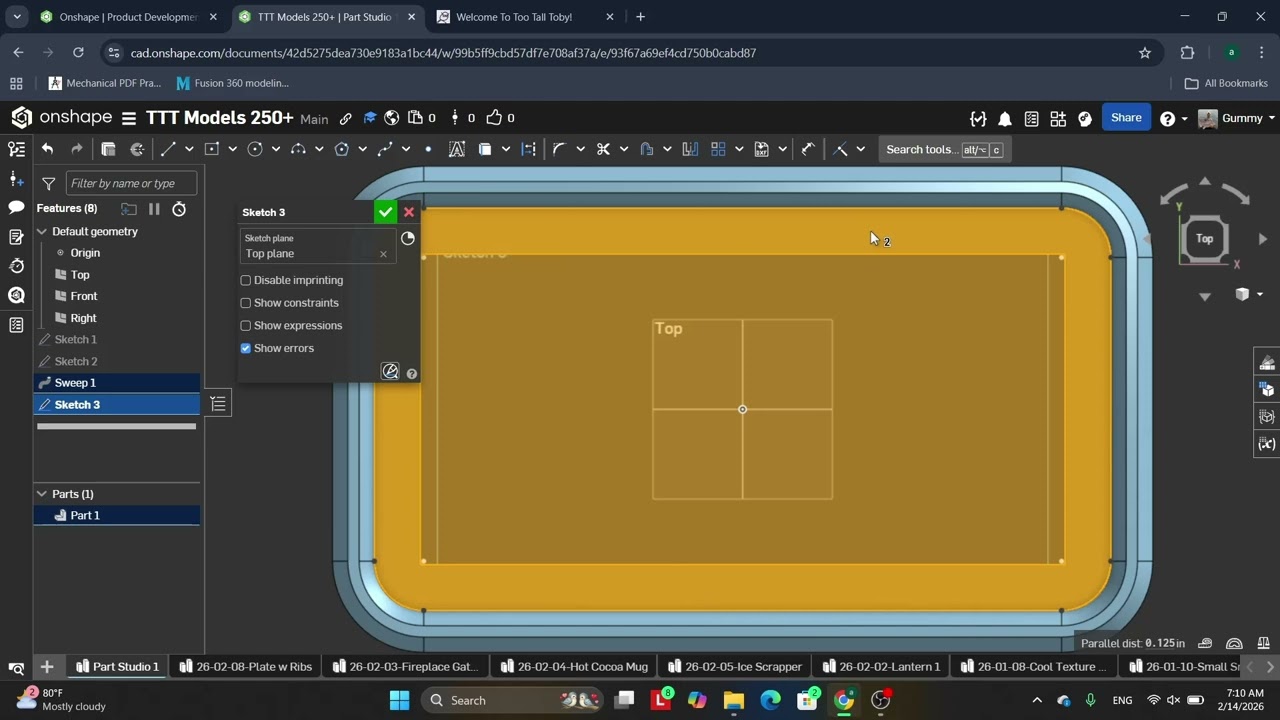Select the Front plane in feature tree
This screenshot has width=1280, height=720.
coord(84,296)
